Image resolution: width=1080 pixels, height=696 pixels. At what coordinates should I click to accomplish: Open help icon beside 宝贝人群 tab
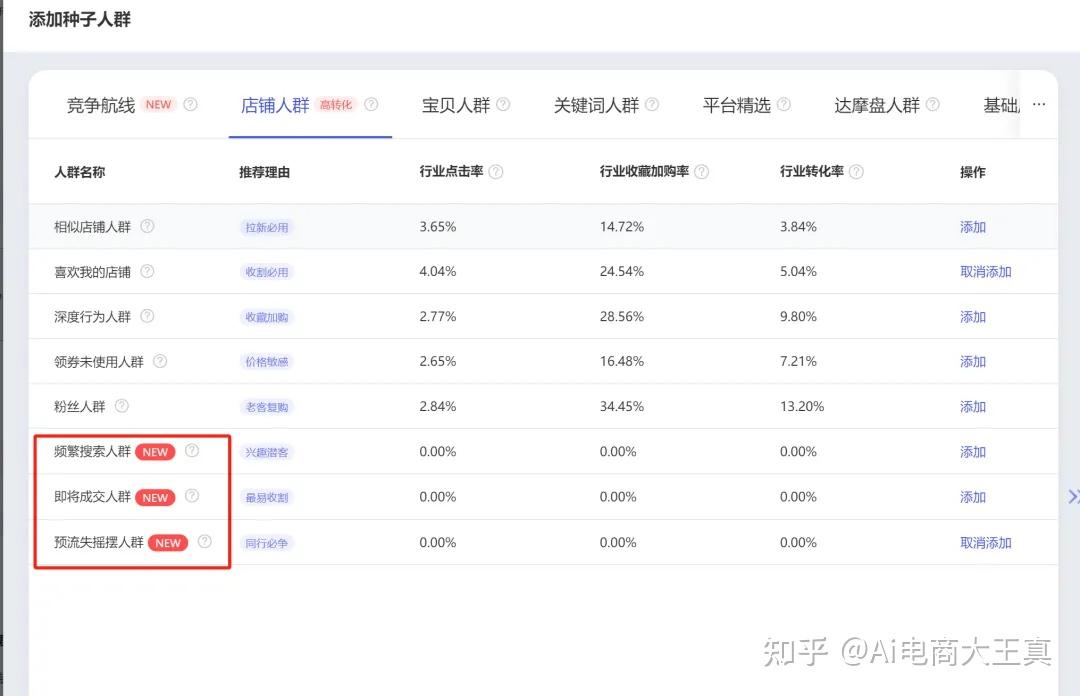point(503,104)
